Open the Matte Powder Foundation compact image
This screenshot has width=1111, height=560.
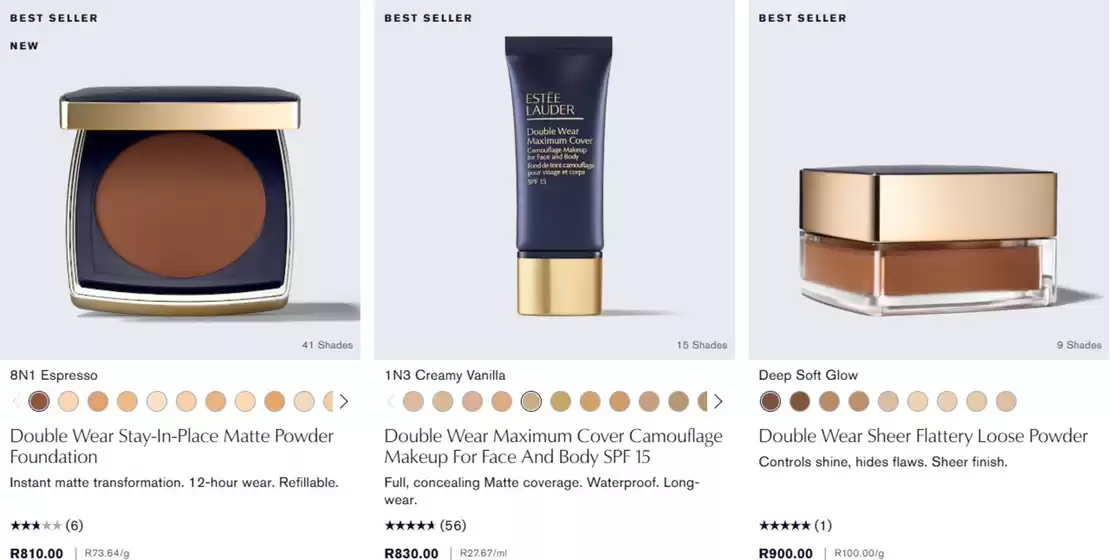[x=180, y=201]
